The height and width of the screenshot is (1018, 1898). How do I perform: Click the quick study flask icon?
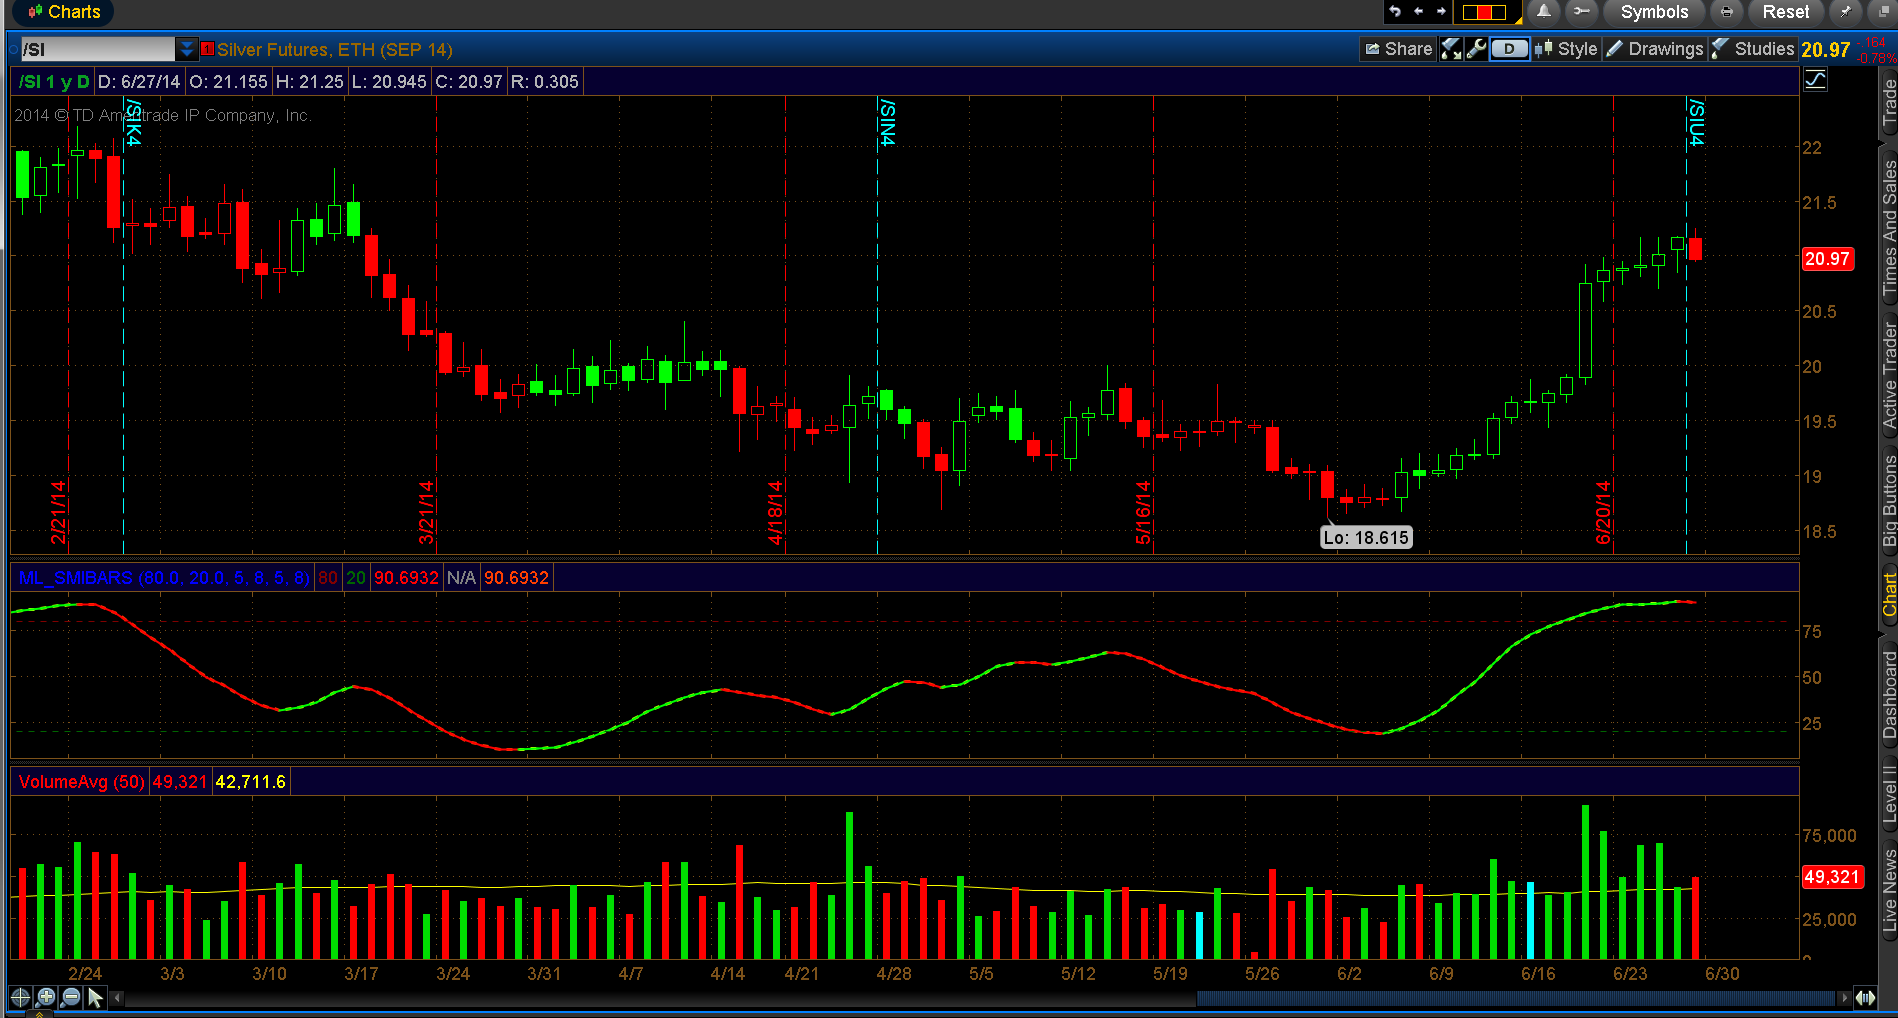coord(1451,49)
